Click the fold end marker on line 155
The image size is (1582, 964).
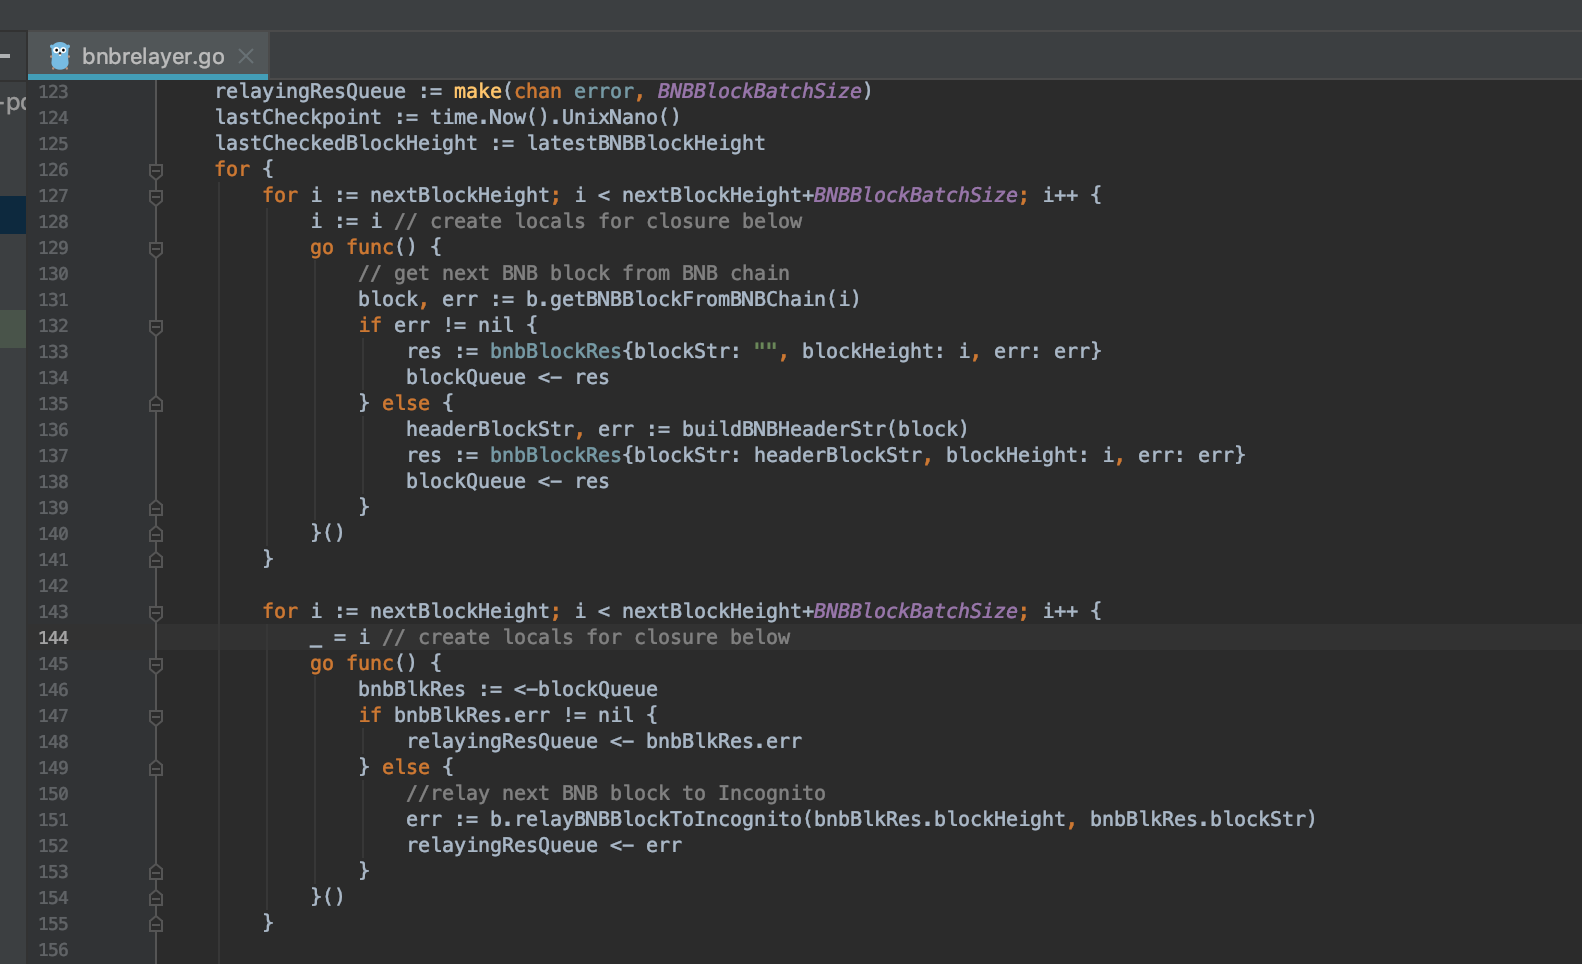[x=156, y=924]
